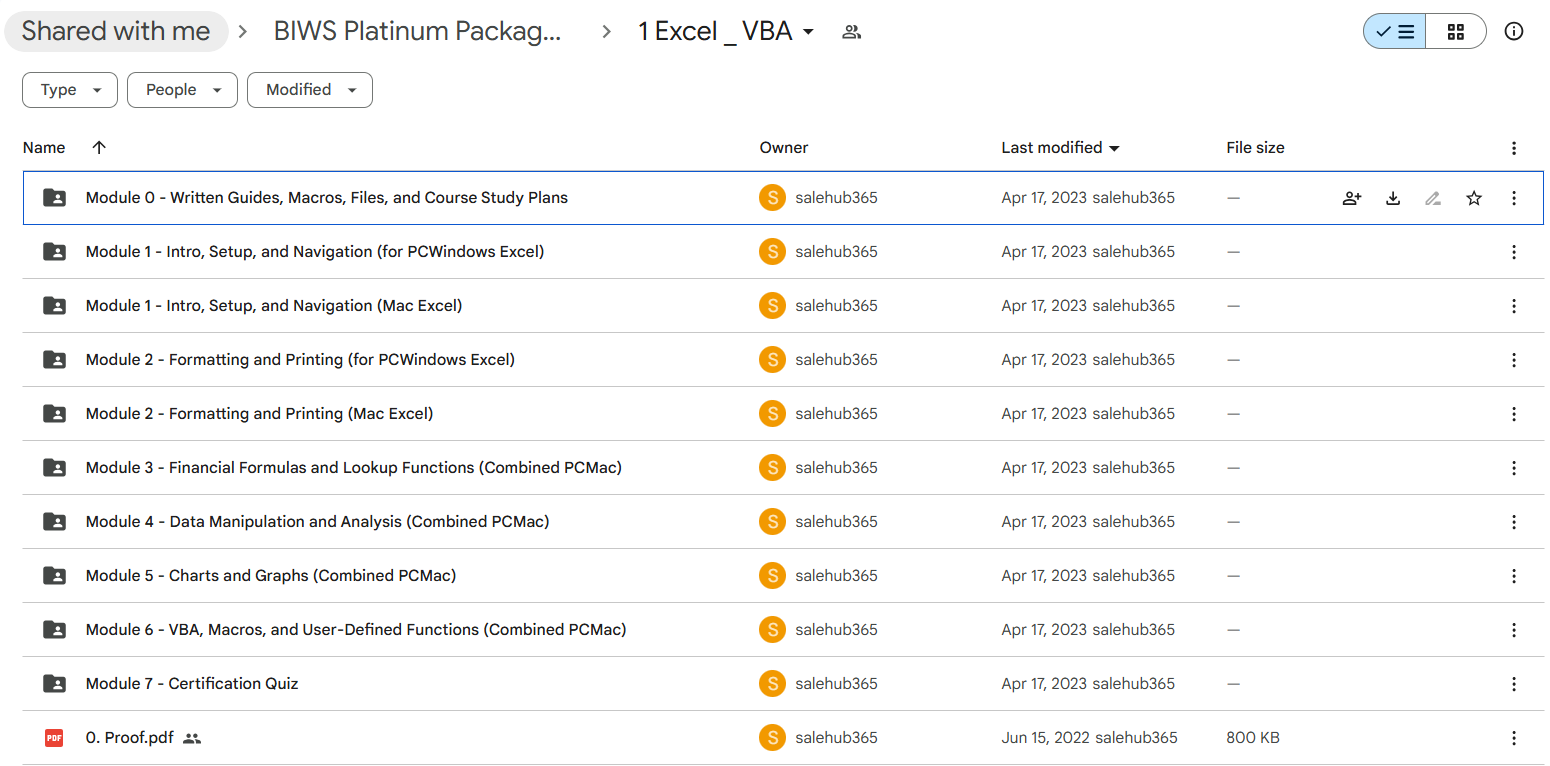The width and height of the screenshot is (1550, 766).
Task: Click owner salehub365 in Module 6 row
Action: pos(837,630)
